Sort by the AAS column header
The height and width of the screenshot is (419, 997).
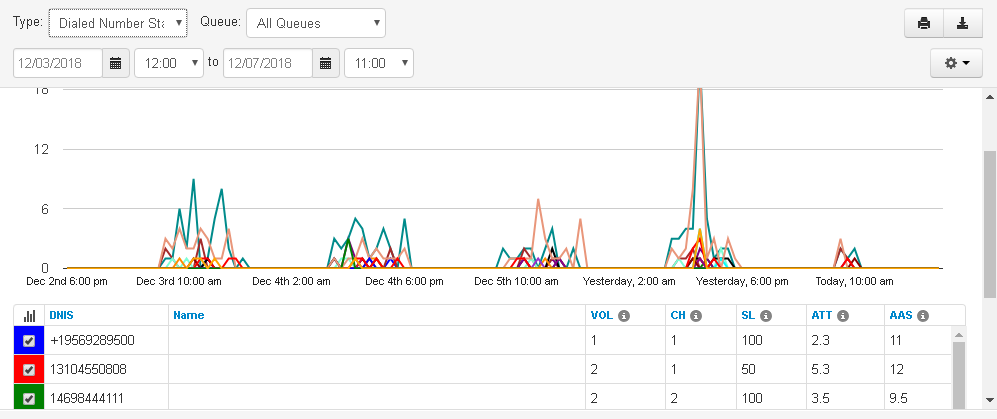coord(899,315)
